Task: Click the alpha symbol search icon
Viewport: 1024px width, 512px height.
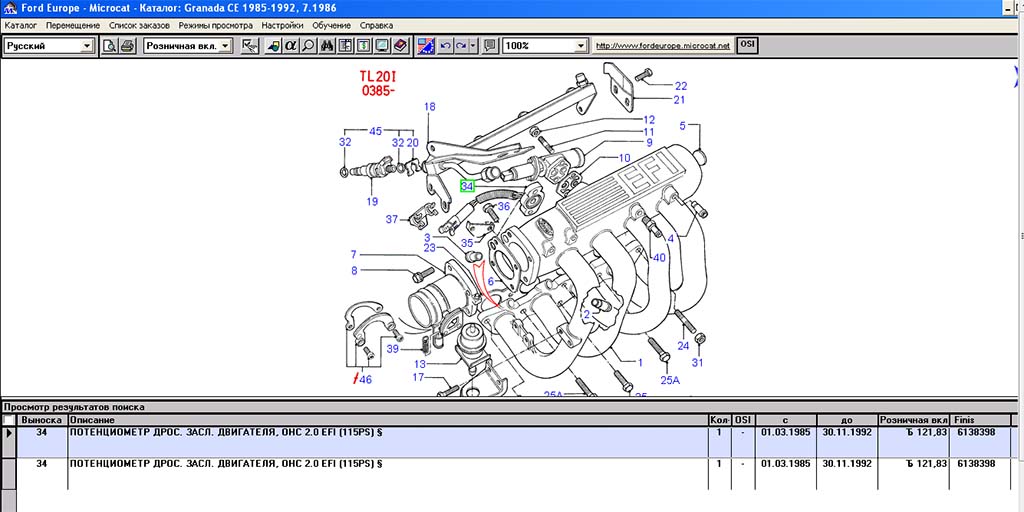Action: tap(291, 46)
